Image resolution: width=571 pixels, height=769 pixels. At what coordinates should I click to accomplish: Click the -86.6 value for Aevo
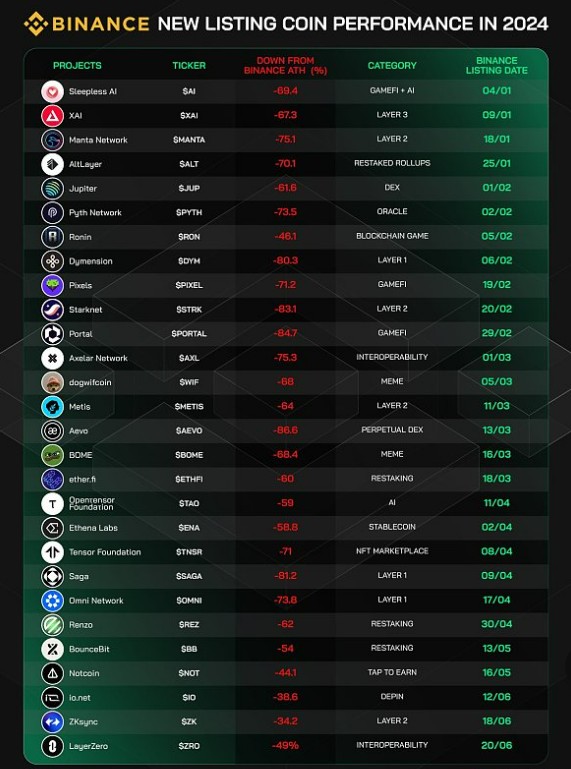point(285,430)
